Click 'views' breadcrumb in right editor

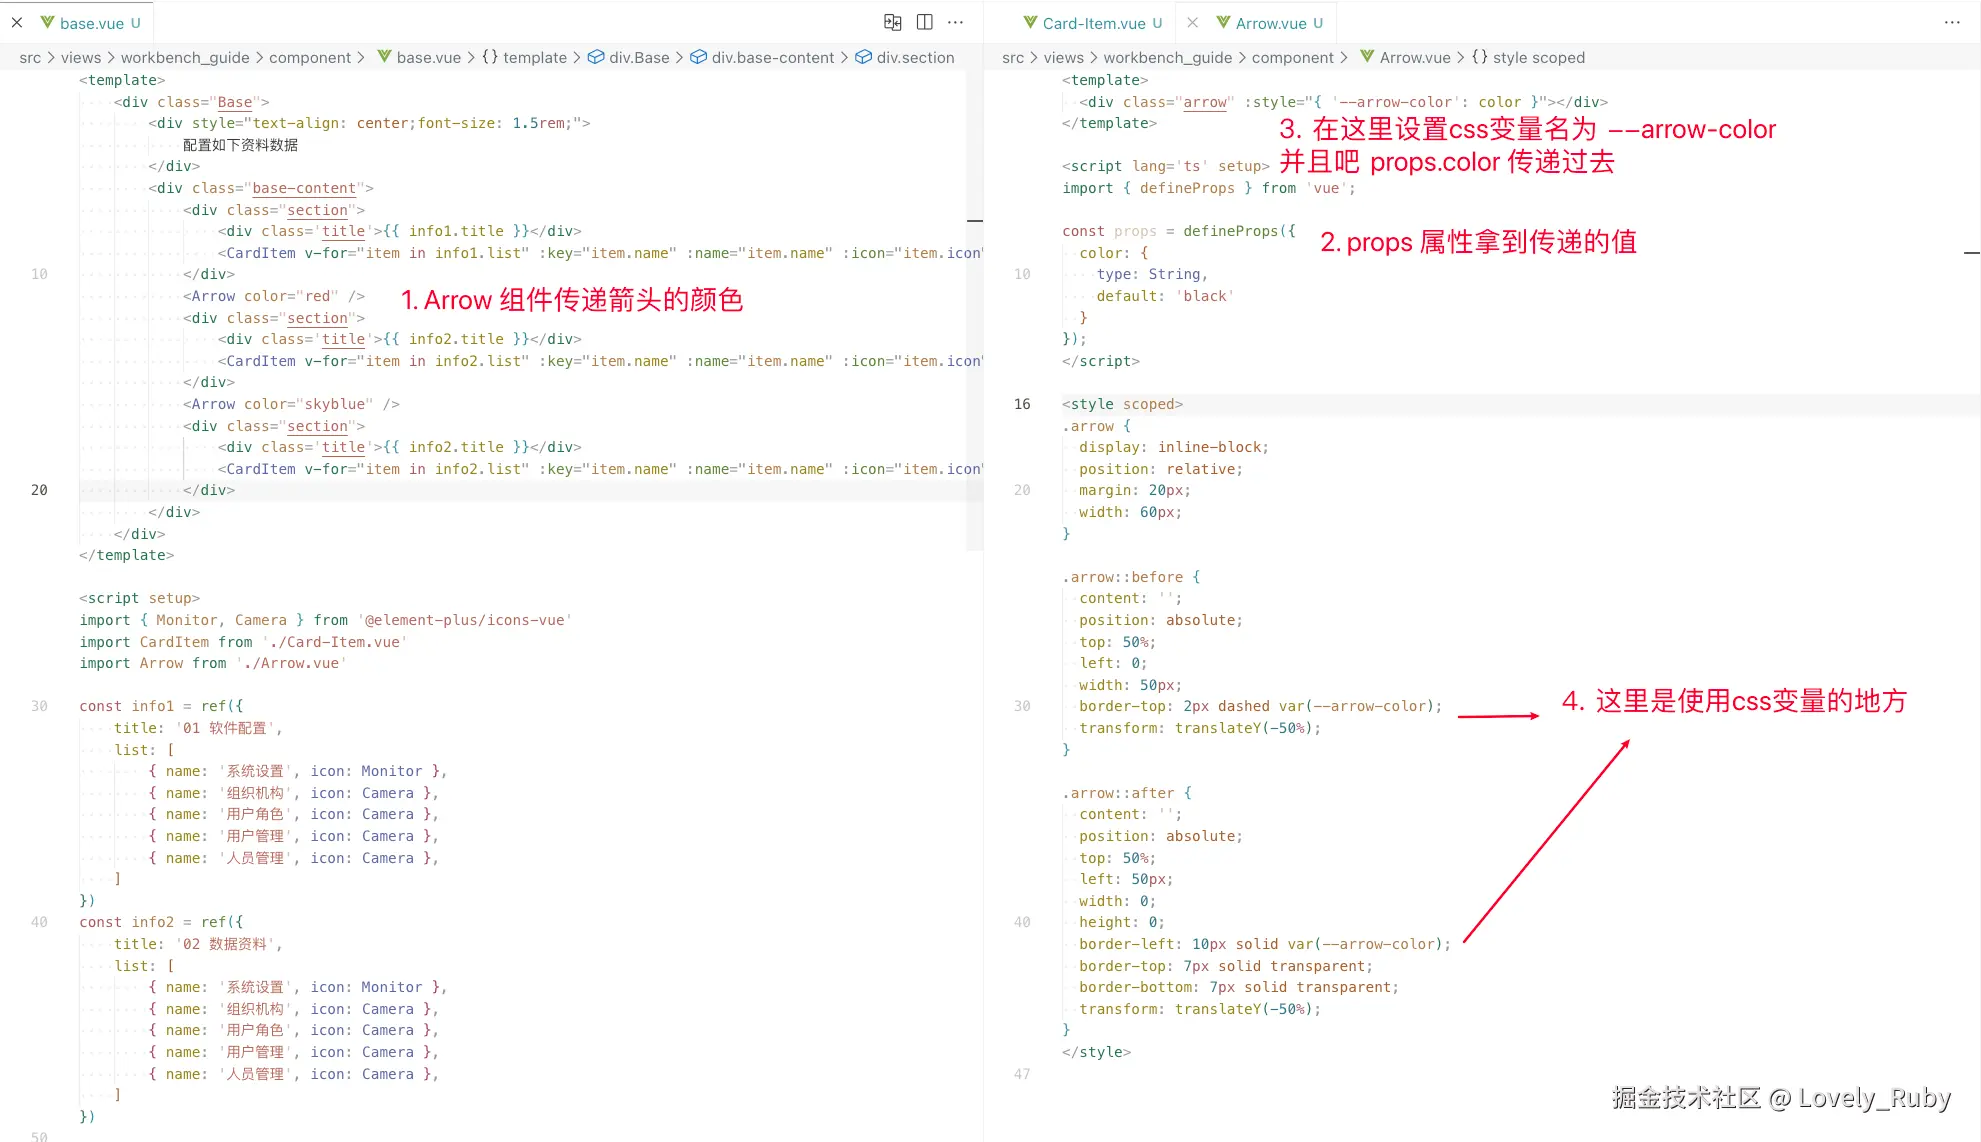1064,58
